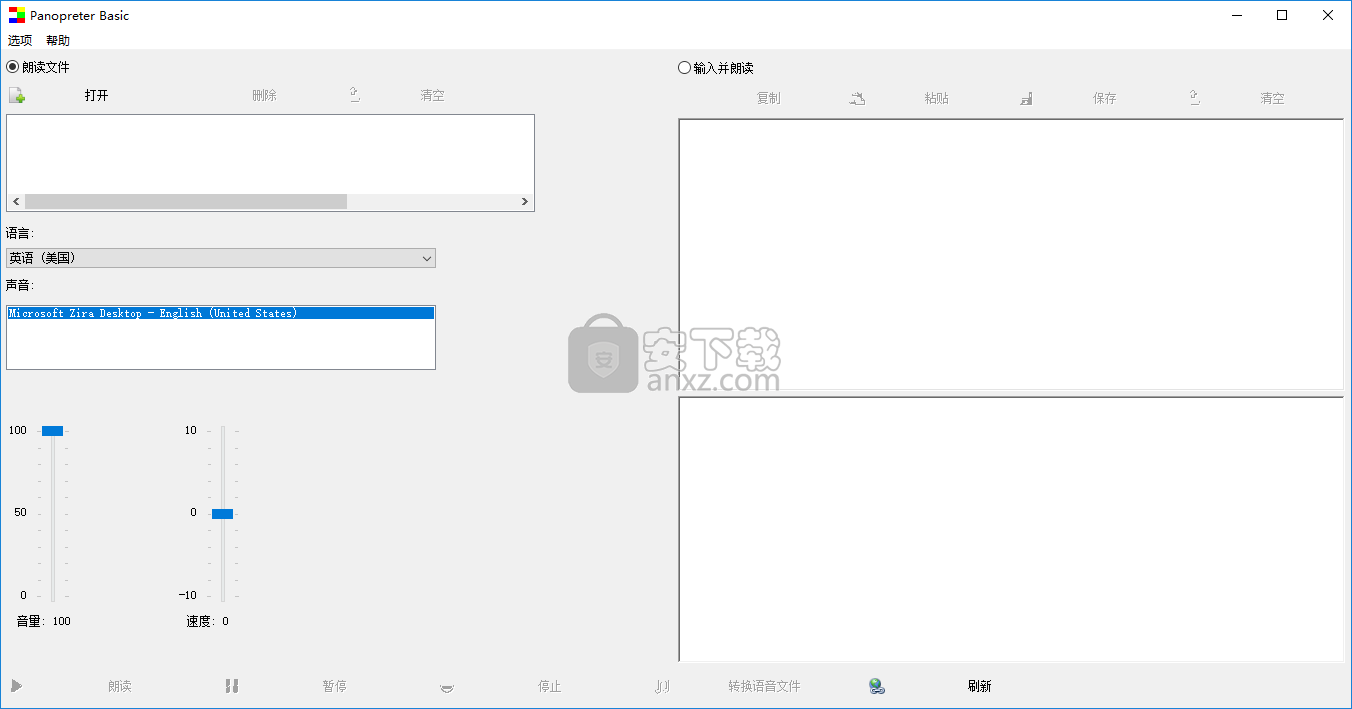Click the 打开 button
Viewport: 1352px width, 709px height.
(x=96, y=96)
